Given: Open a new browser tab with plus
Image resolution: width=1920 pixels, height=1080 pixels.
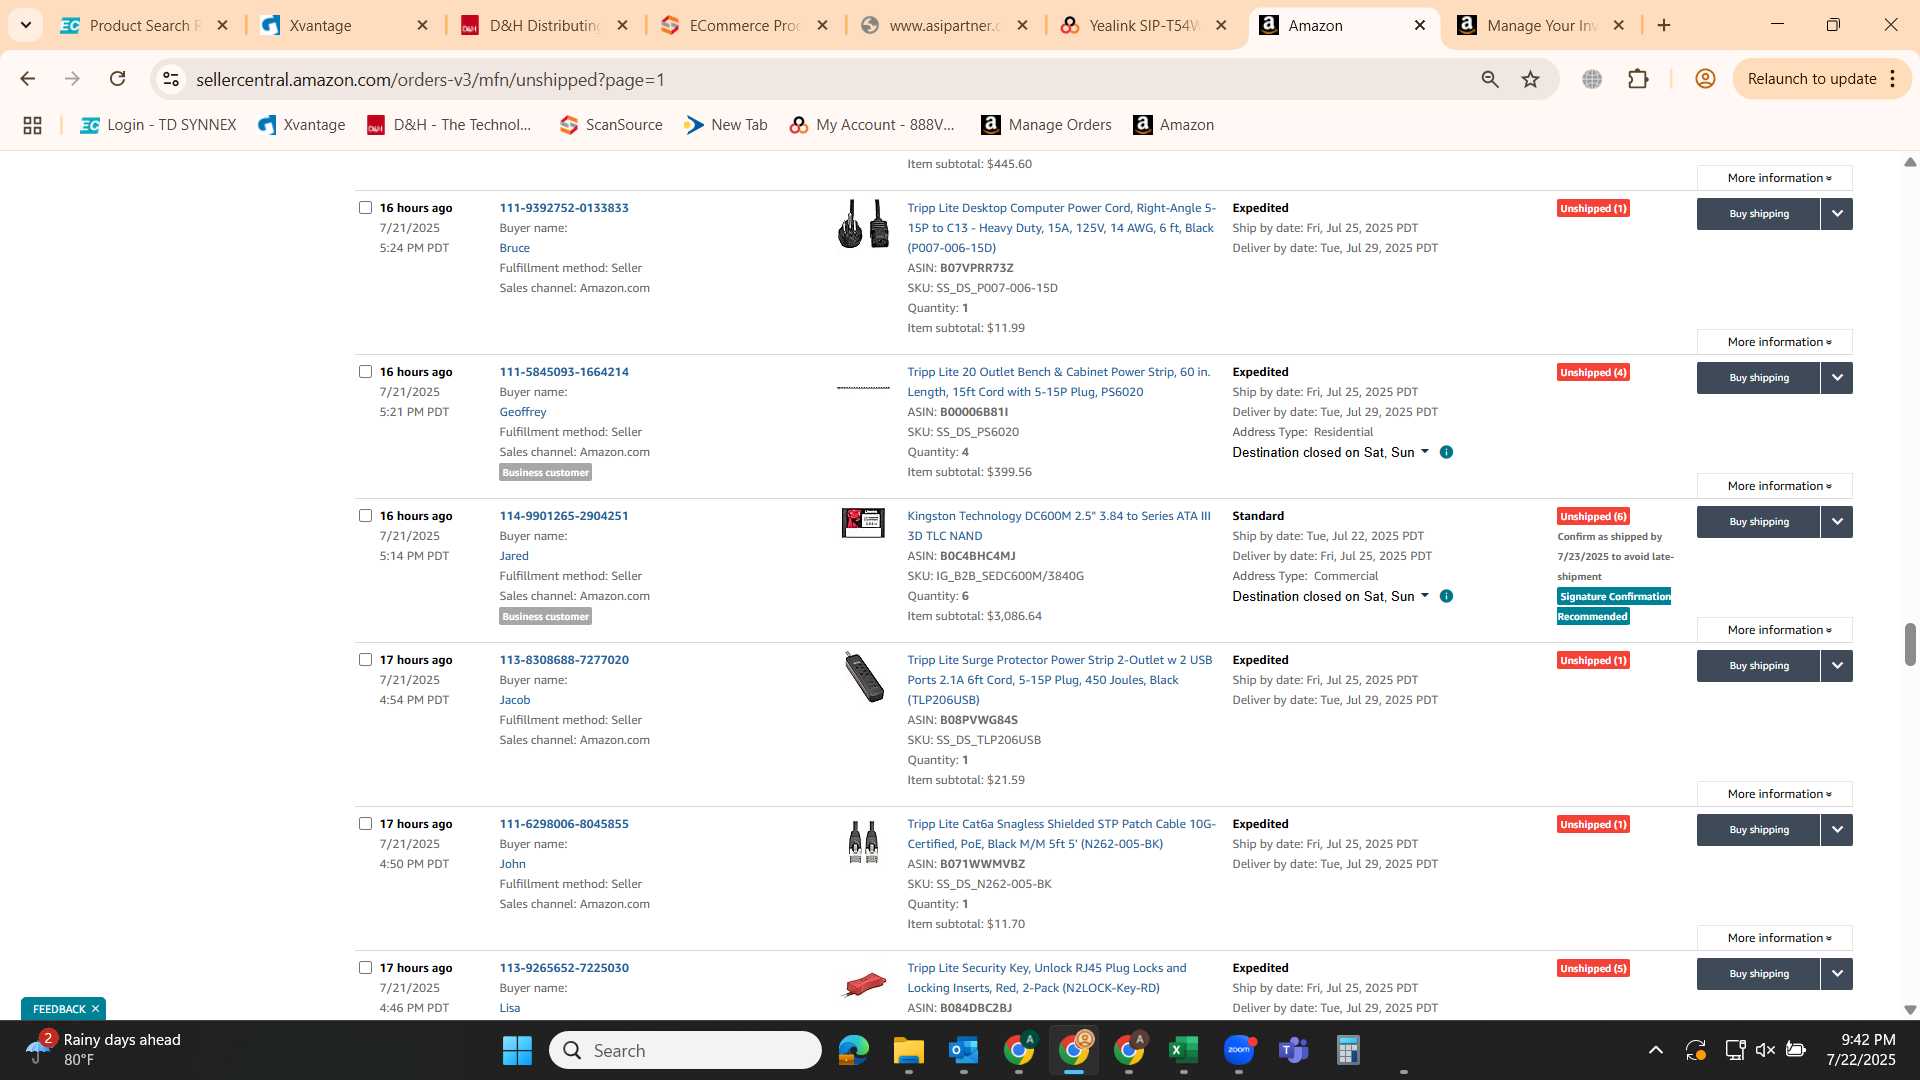Looking at the screenshot, I should point(1664,25).
